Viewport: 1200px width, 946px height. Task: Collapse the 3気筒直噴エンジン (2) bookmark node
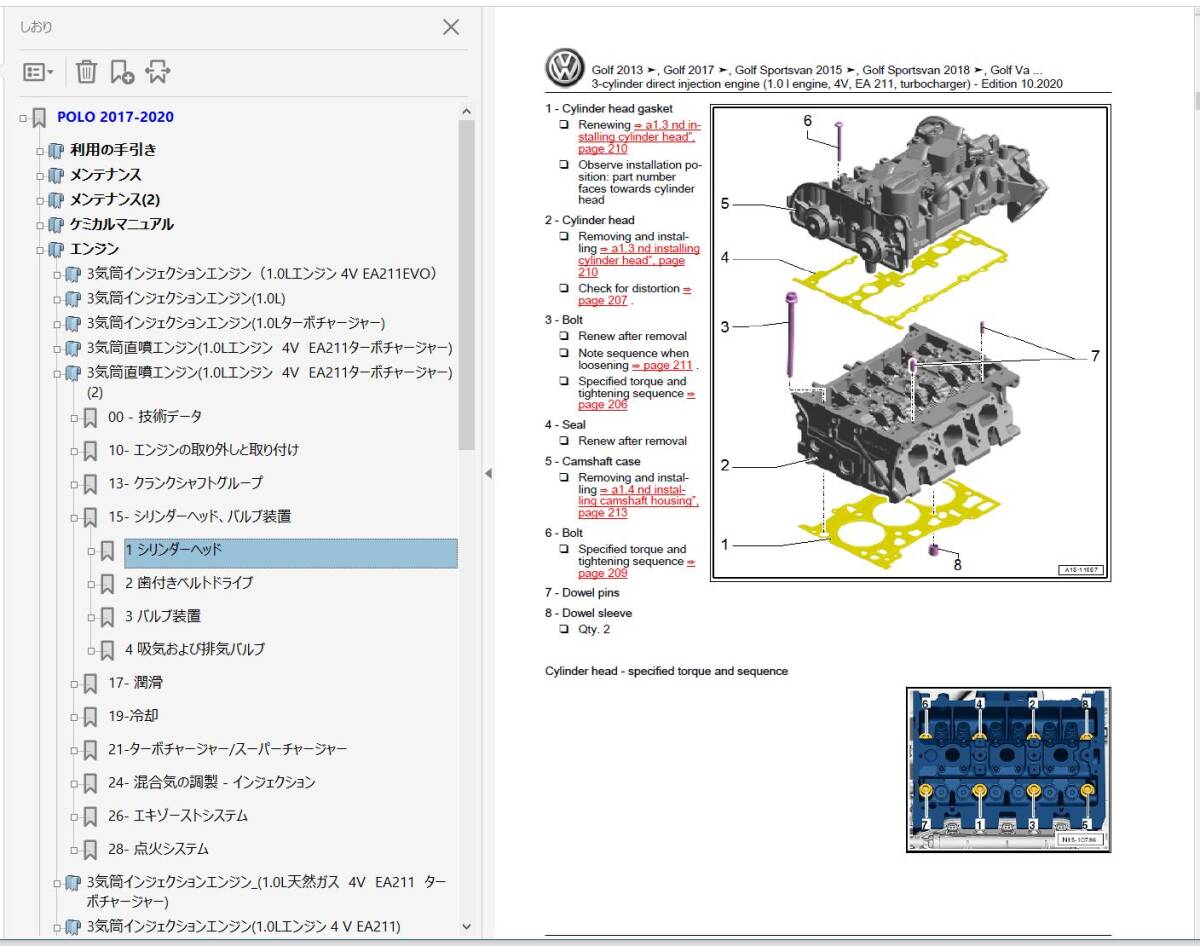pyautogui.click(x=57, y=374)
